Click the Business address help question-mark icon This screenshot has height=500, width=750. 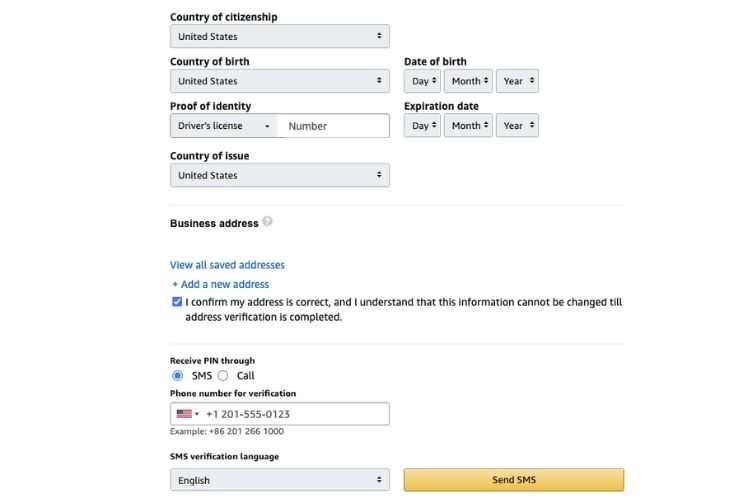[268, 222]
